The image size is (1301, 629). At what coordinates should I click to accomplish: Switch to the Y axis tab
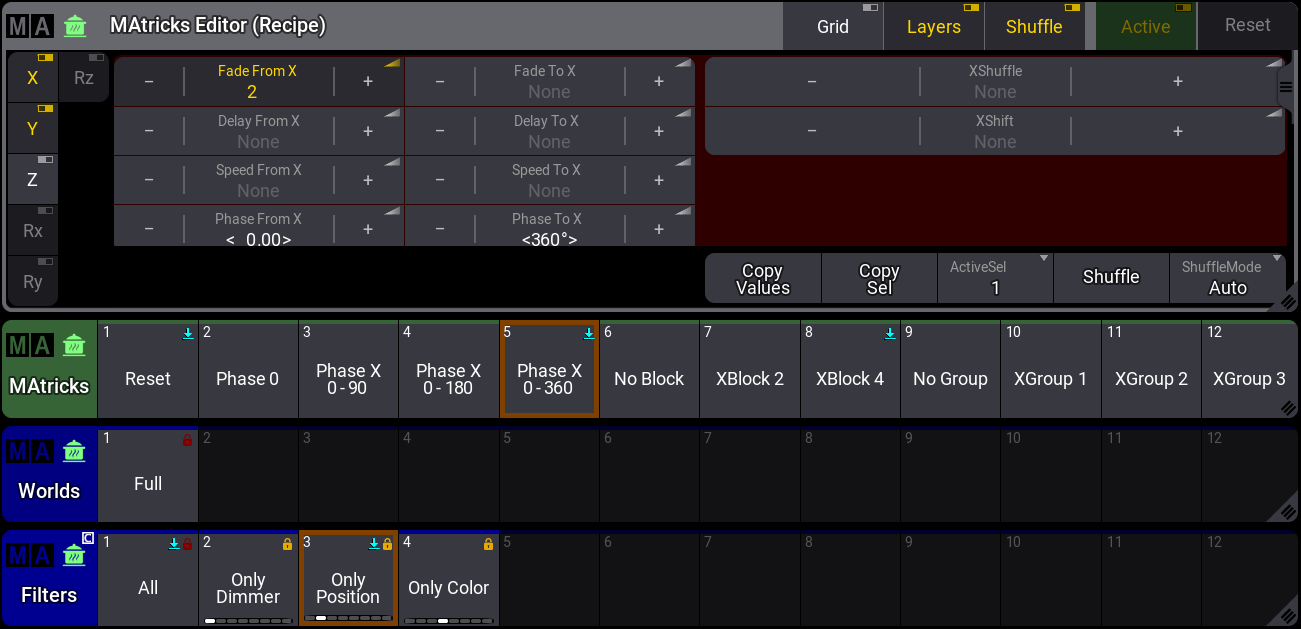pos(33,129)
